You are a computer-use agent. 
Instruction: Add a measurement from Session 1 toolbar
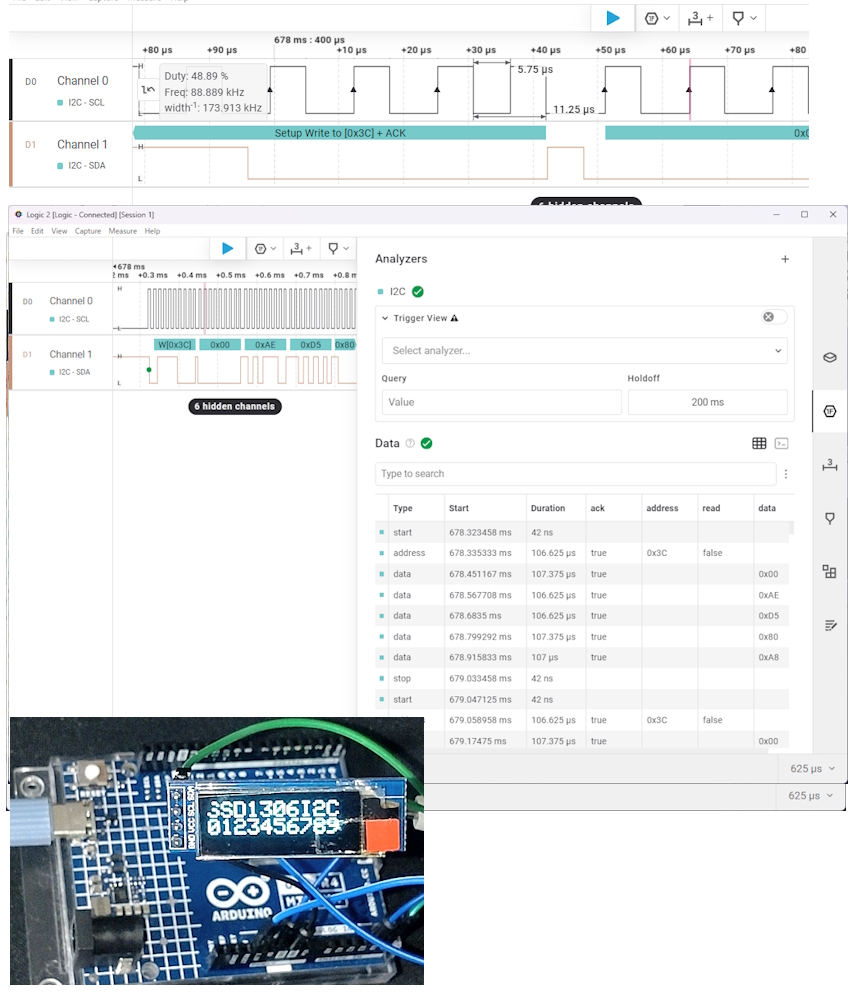(x=300, y=249)
